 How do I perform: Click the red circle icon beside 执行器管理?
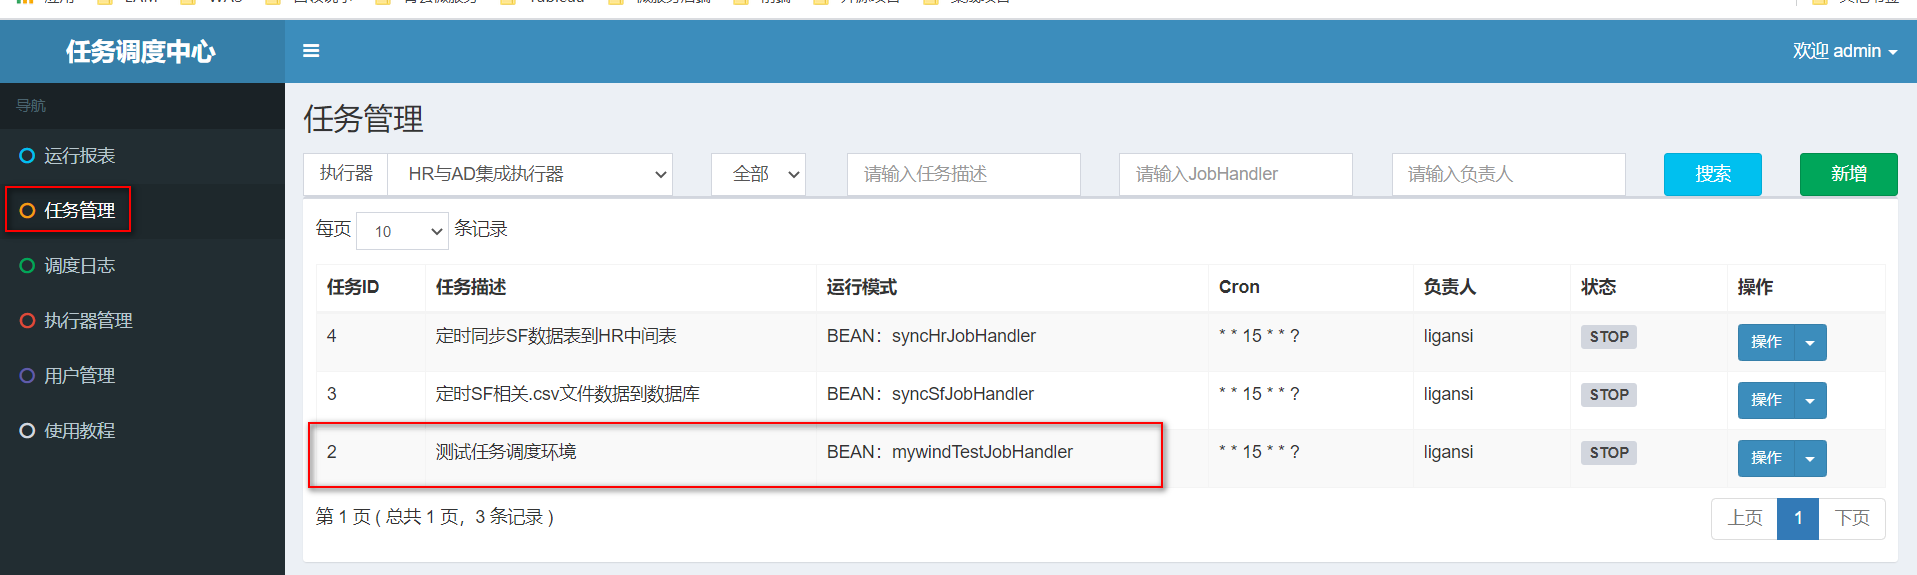(x=27, y=321)
